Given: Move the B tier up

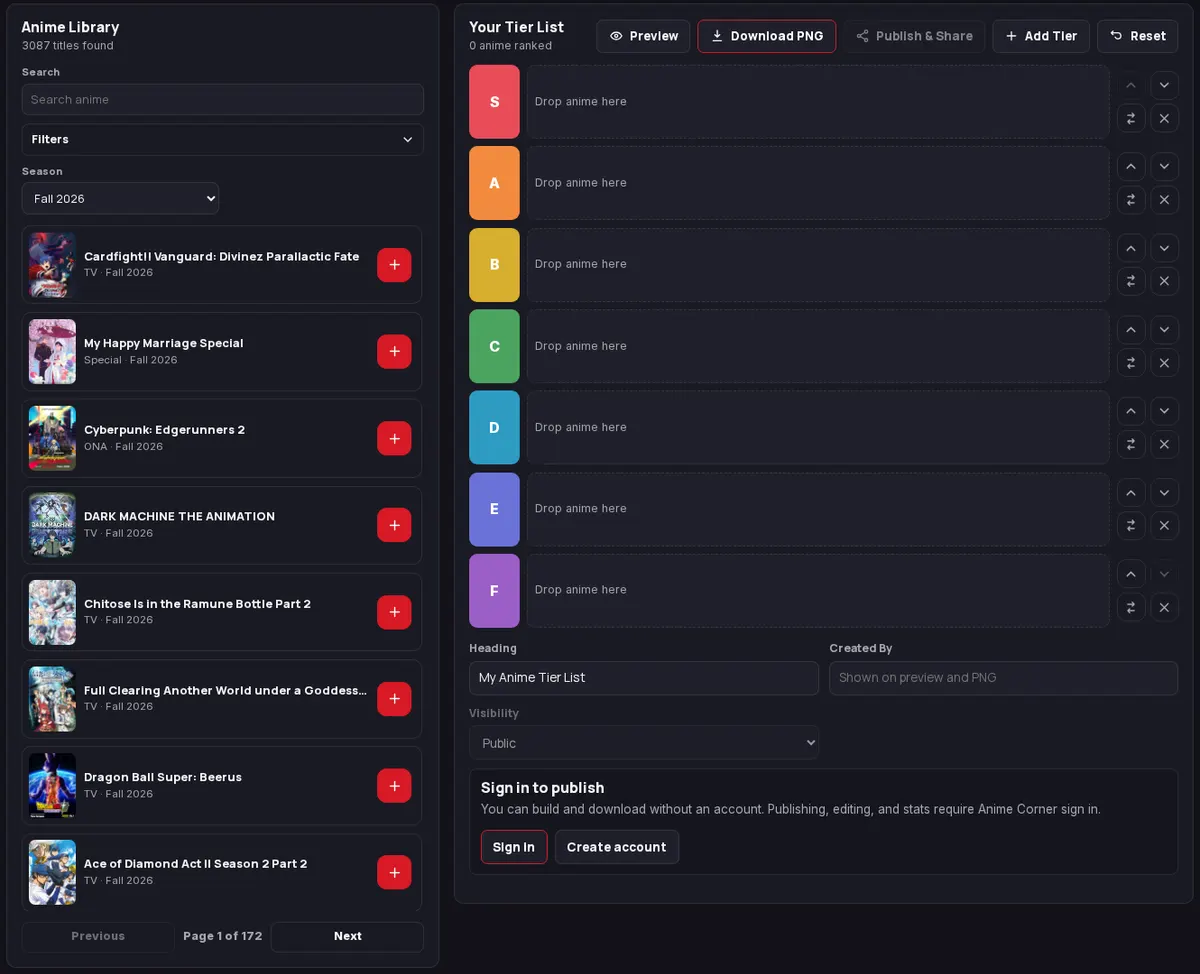Looking at the screenshot, I should 1131,248.
